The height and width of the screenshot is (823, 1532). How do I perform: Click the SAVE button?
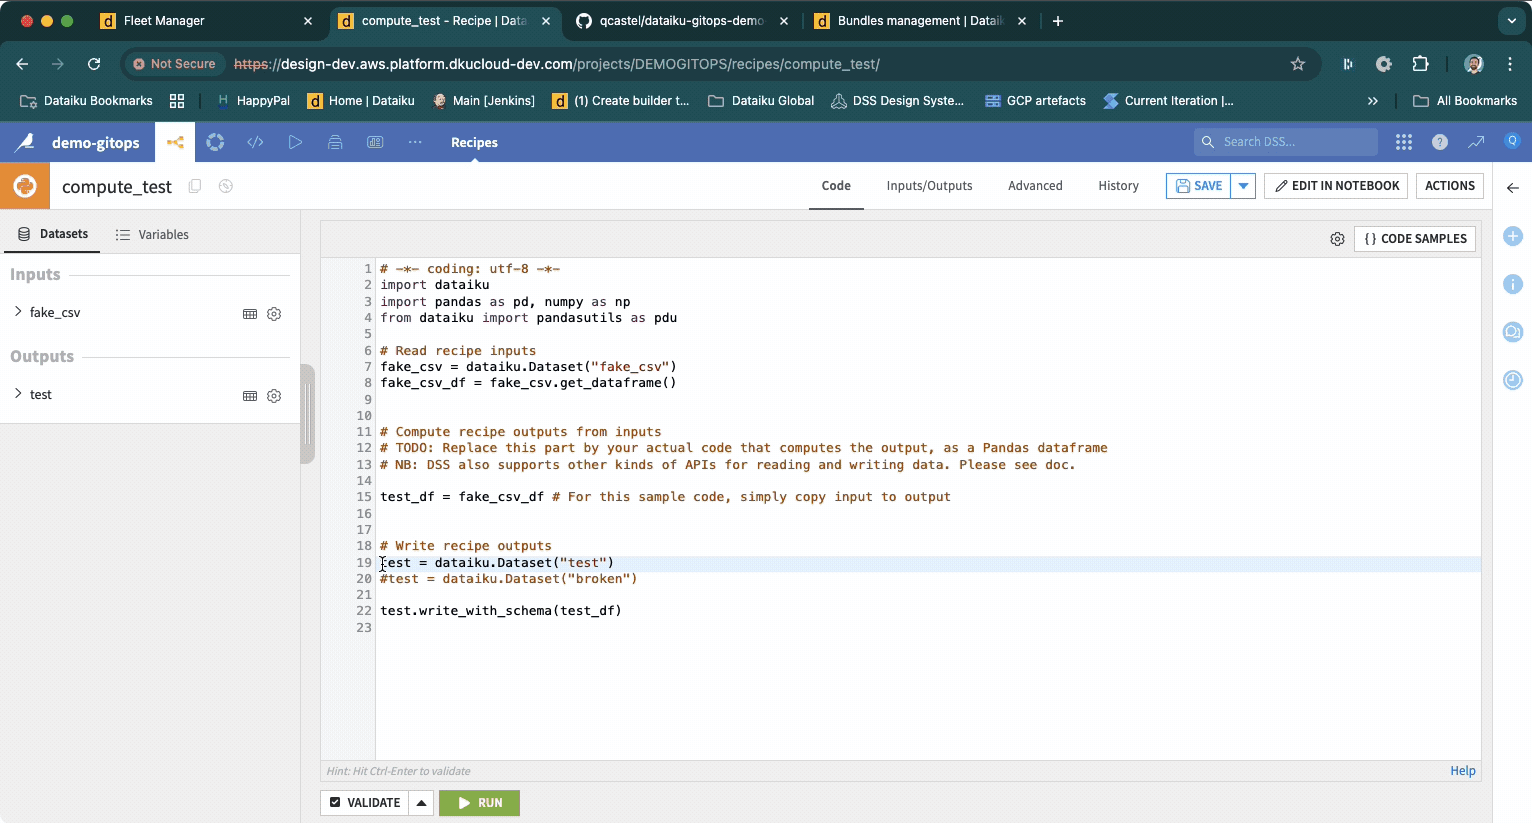coord(1198,186)
